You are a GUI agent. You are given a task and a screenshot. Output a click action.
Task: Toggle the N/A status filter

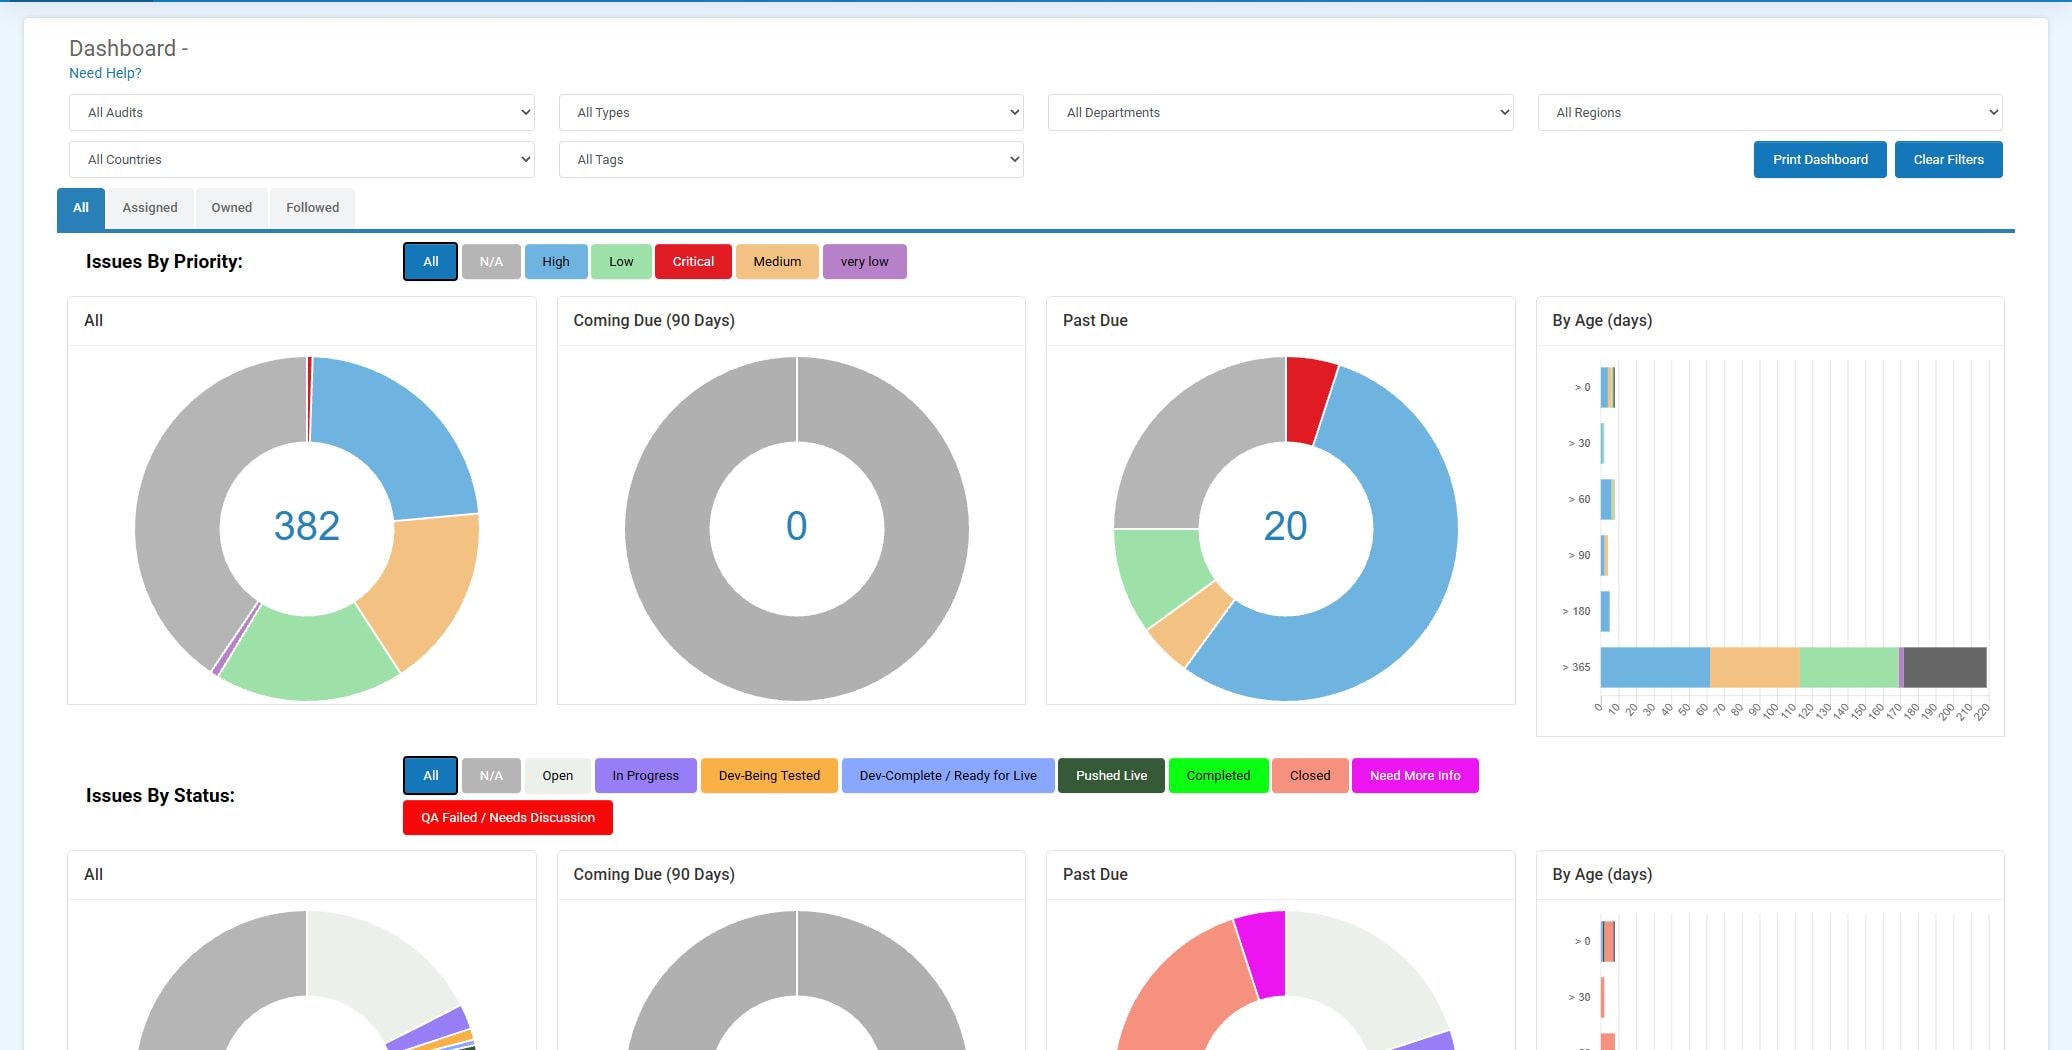click(x=491, y=776)
